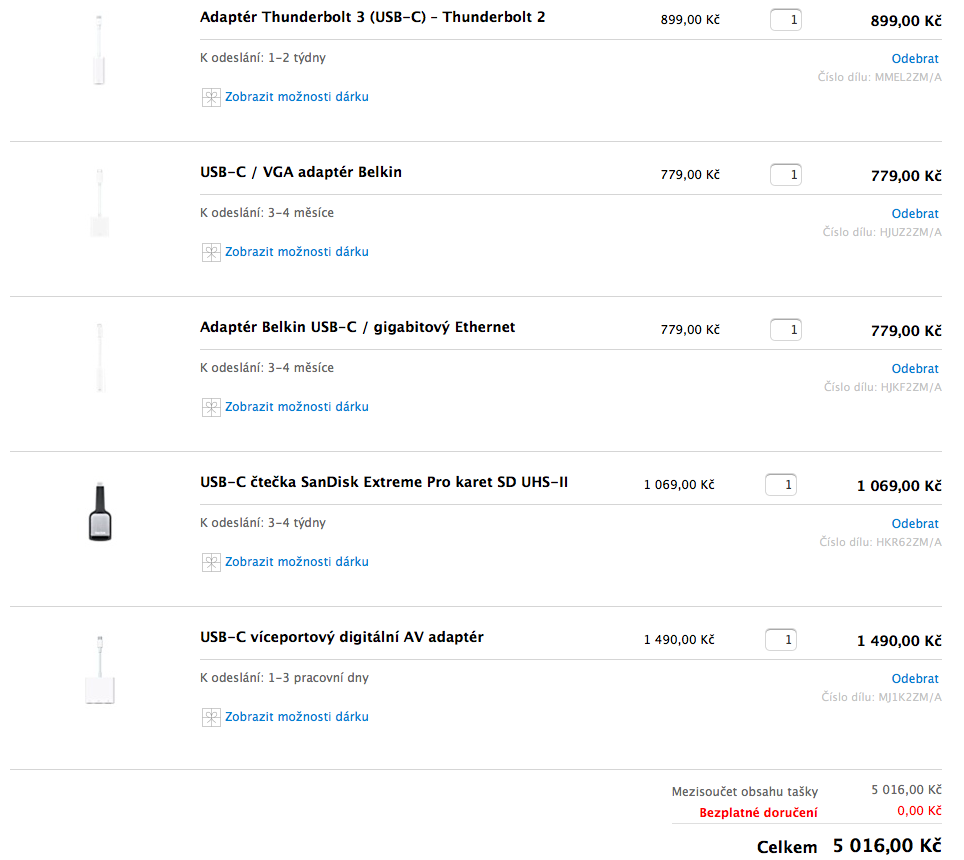This screenshot has width=964, height=860.
Task: Remove Belkin gigabit Ethernet adapter via Odebrat
Action: click(x=915, y=369)
